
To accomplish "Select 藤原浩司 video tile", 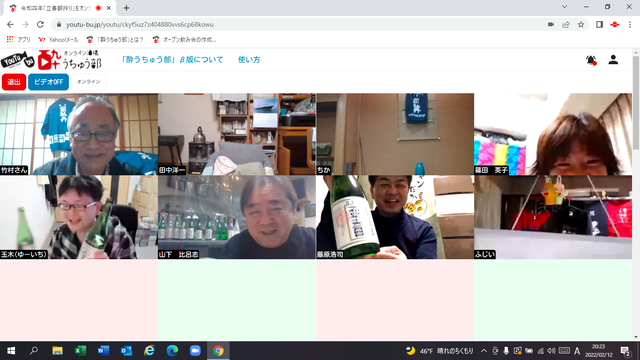I will coord(395,217).
